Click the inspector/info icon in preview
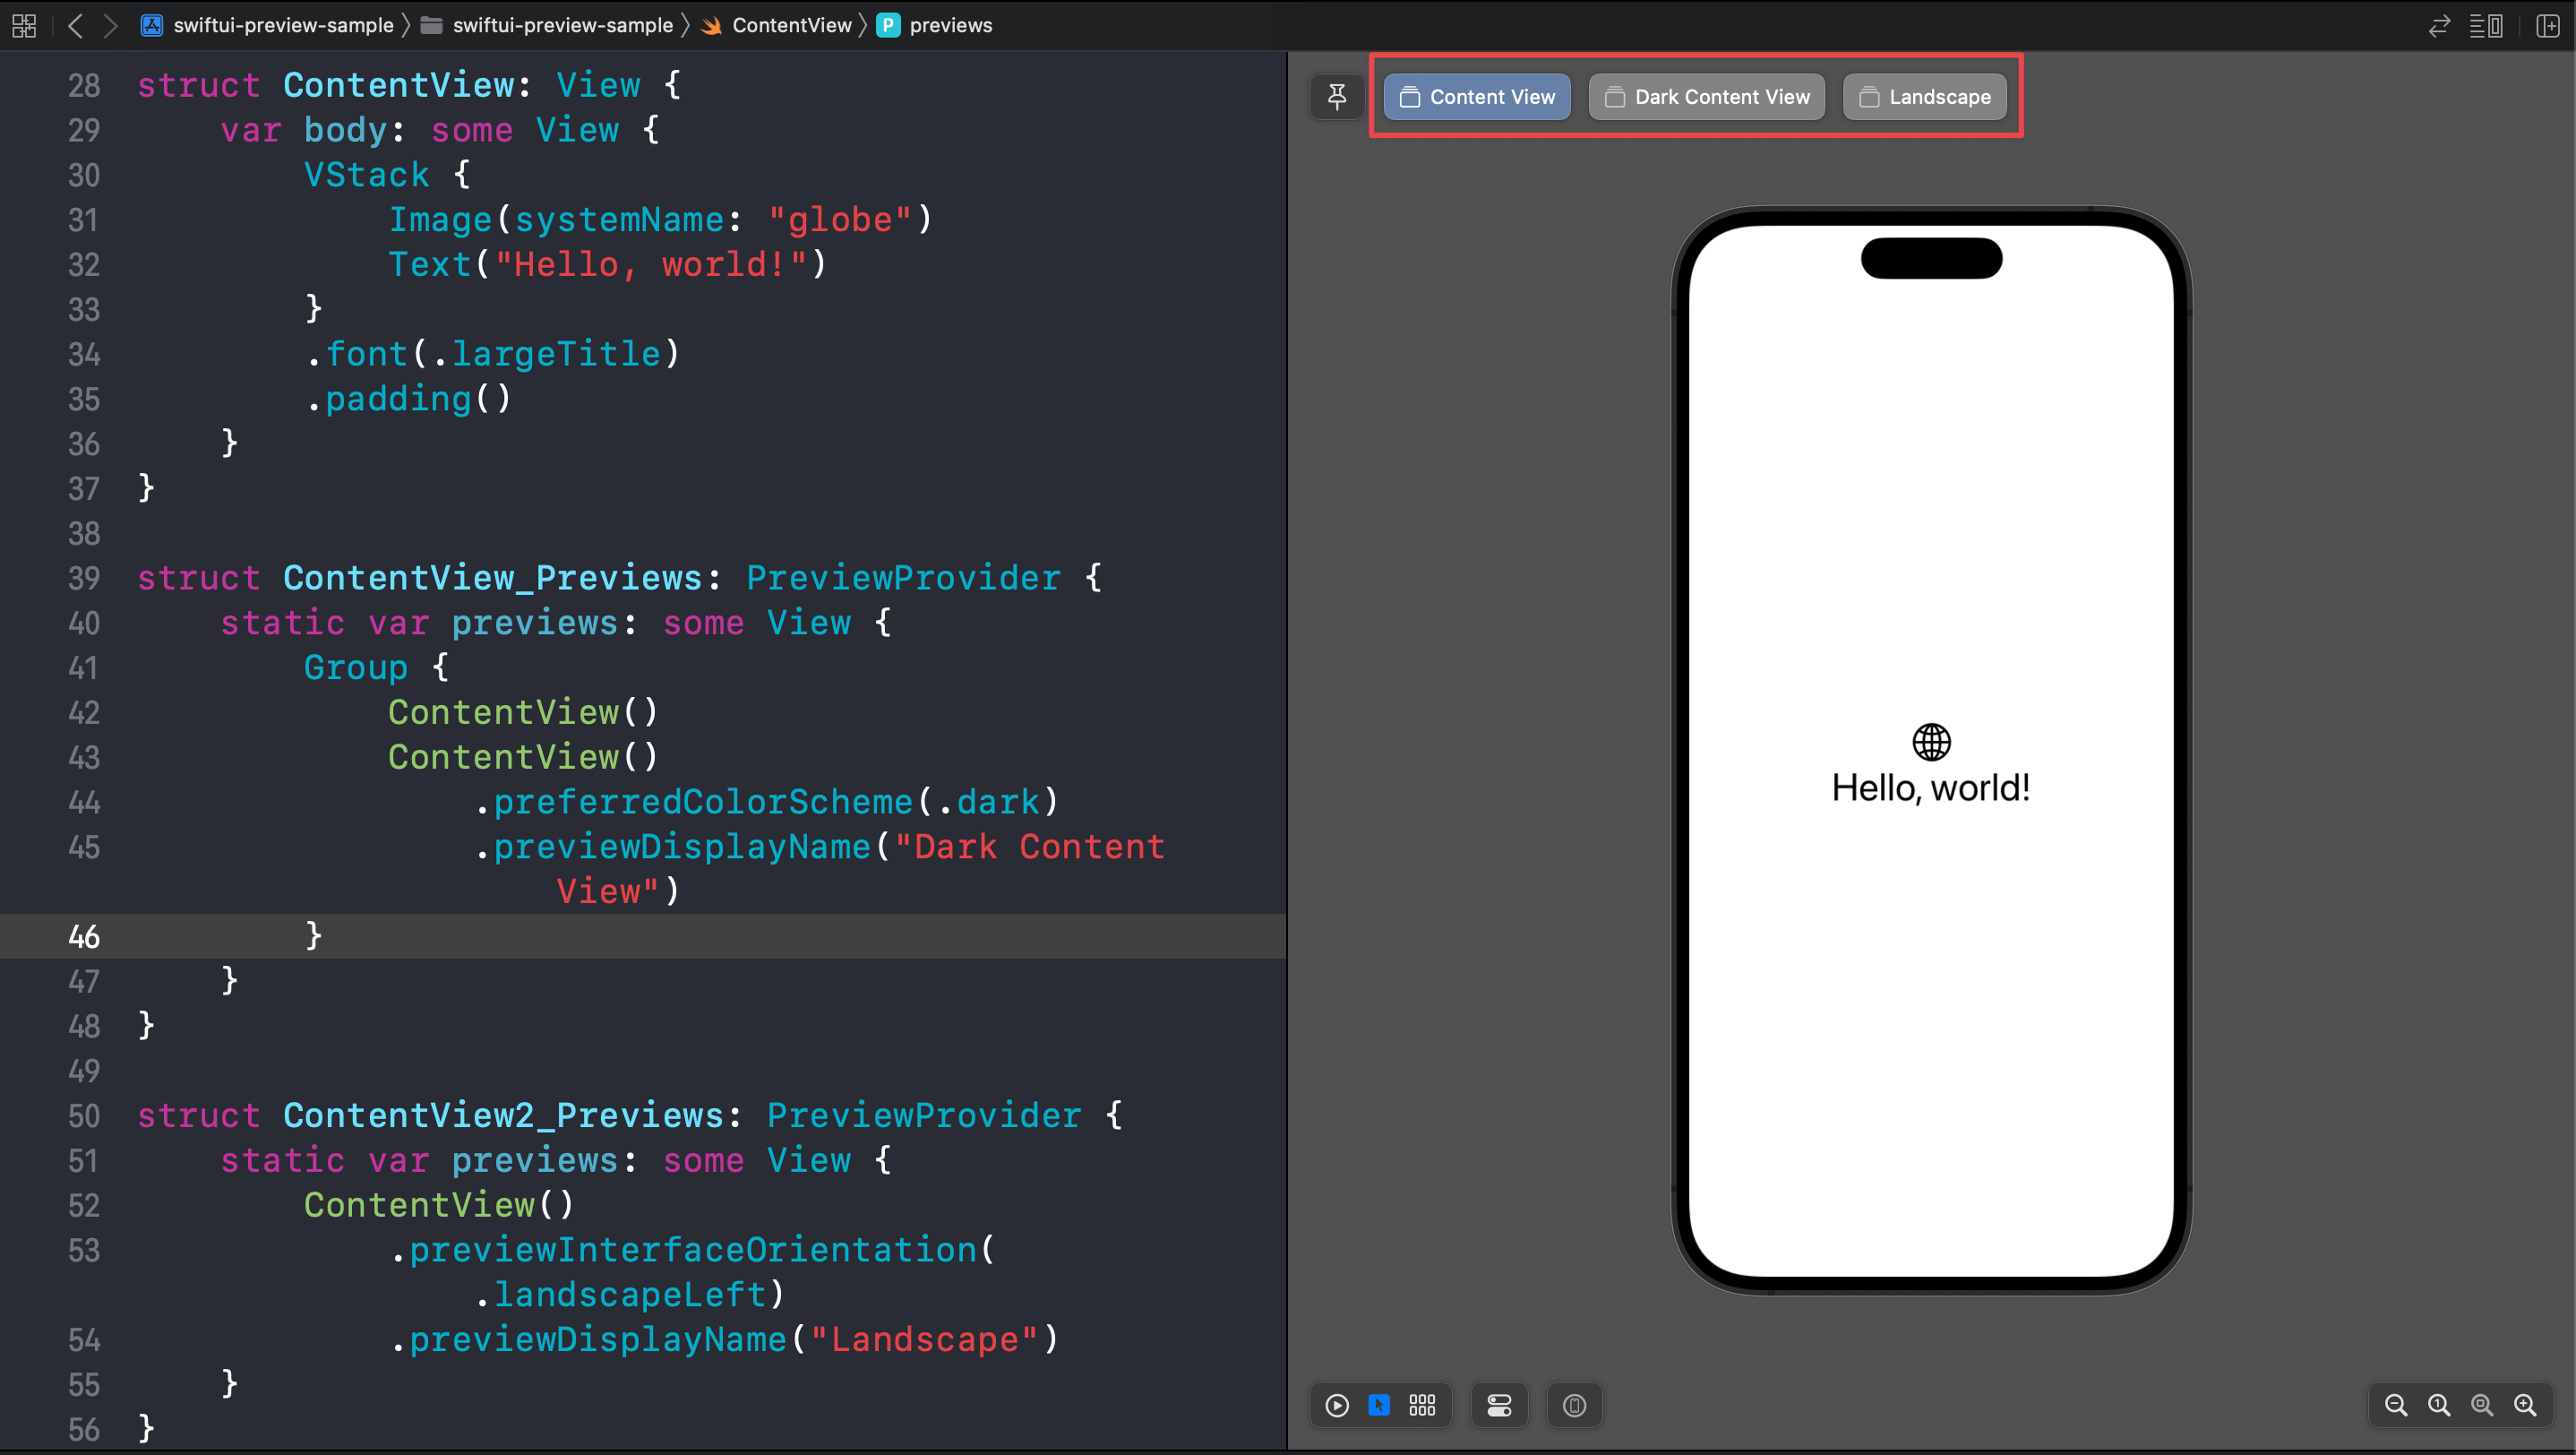The image size is (2576, 1455). coord(1575,1406)
